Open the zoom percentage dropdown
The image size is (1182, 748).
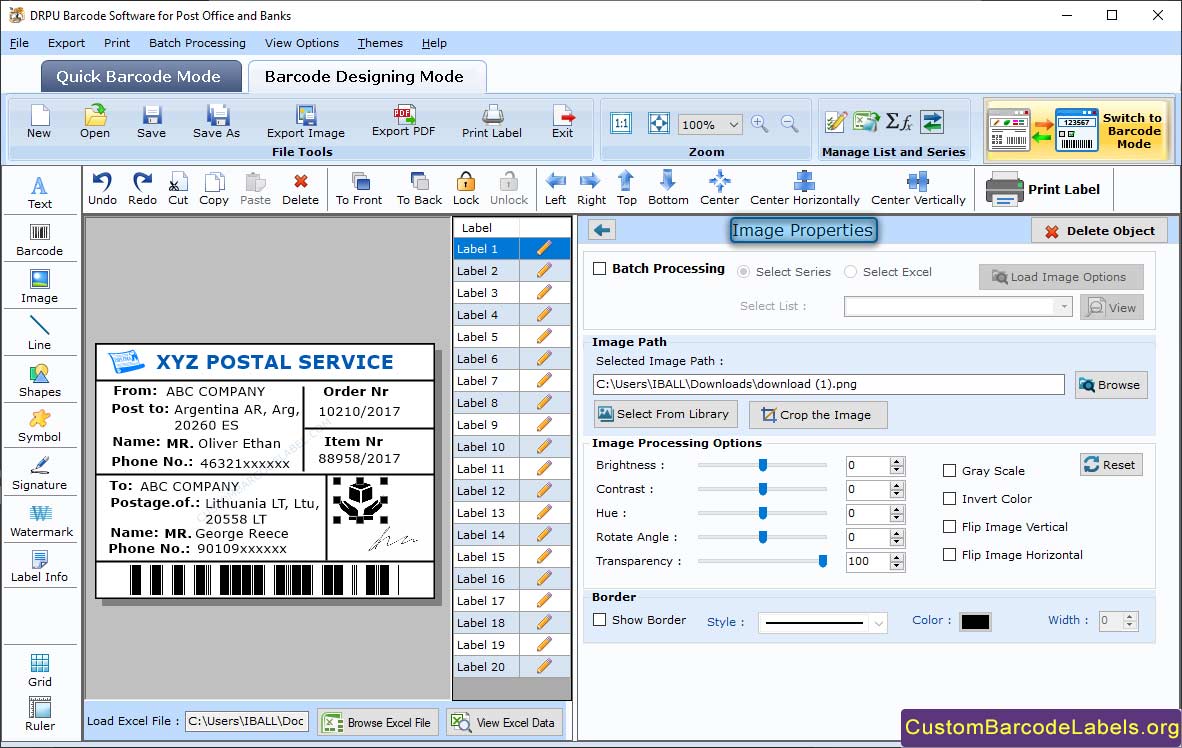[x=733, y=124]
